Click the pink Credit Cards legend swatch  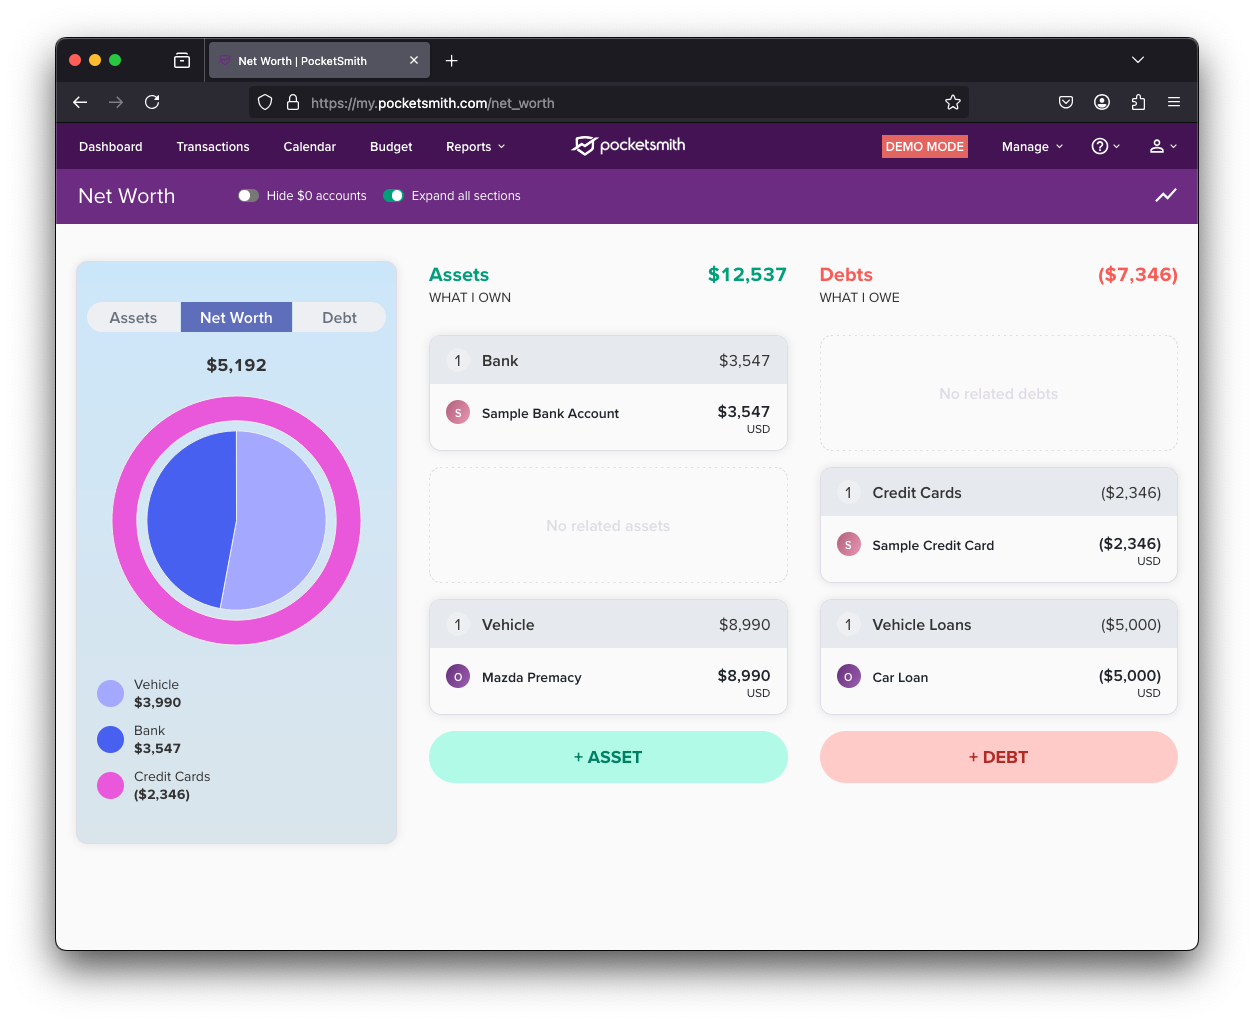click(x=110, y=786)
